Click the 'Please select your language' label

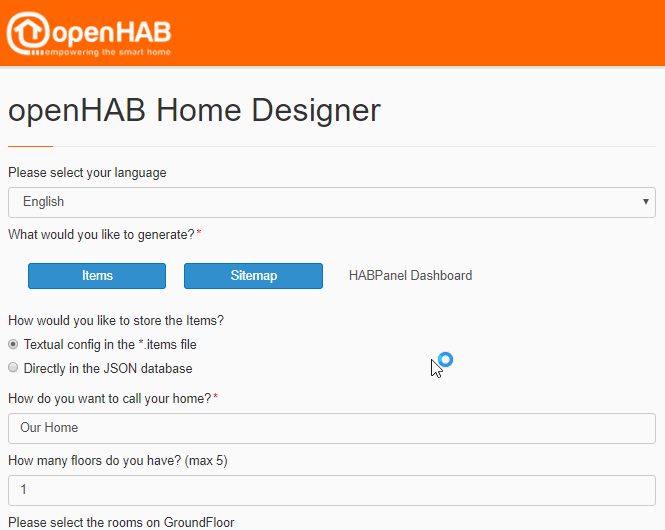point(87,173)
